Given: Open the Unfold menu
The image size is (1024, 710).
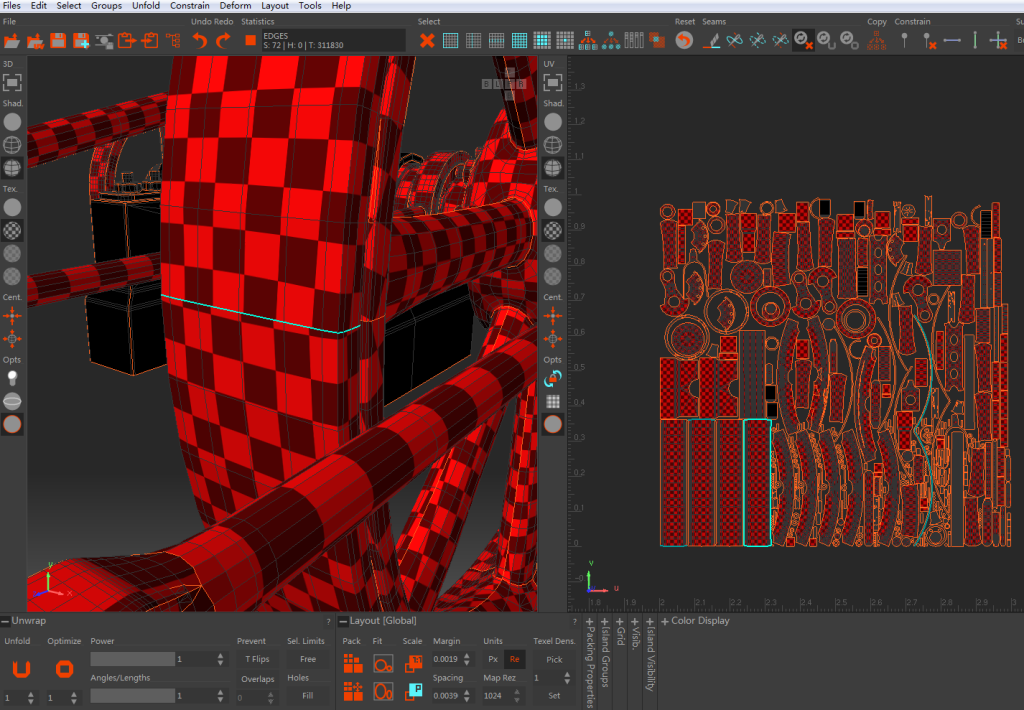Looking at the screenshot, I should coord(146,5).
